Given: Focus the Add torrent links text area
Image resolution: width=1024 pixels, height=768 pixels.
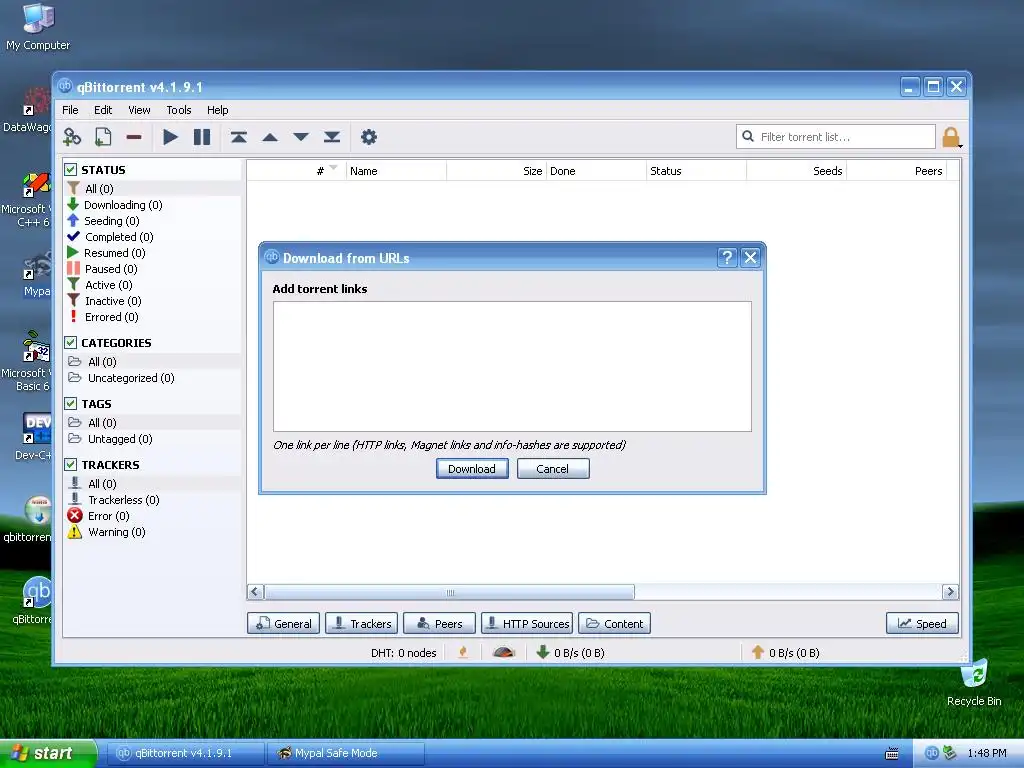Looking at the screenshot, I should pyautogui.click(x=512, y=366).
